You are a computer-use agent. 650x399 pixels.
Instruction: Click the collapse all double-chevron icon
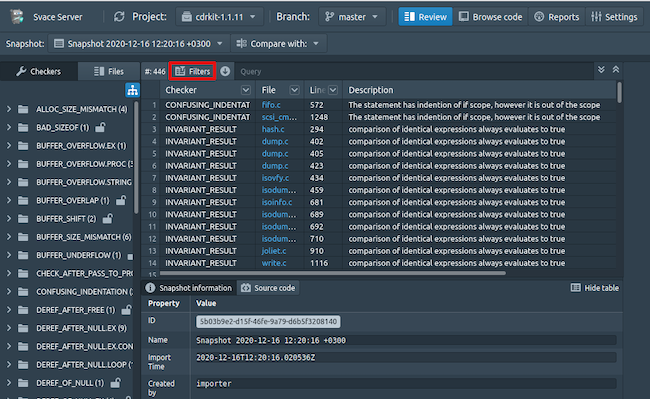pos(616,70)
